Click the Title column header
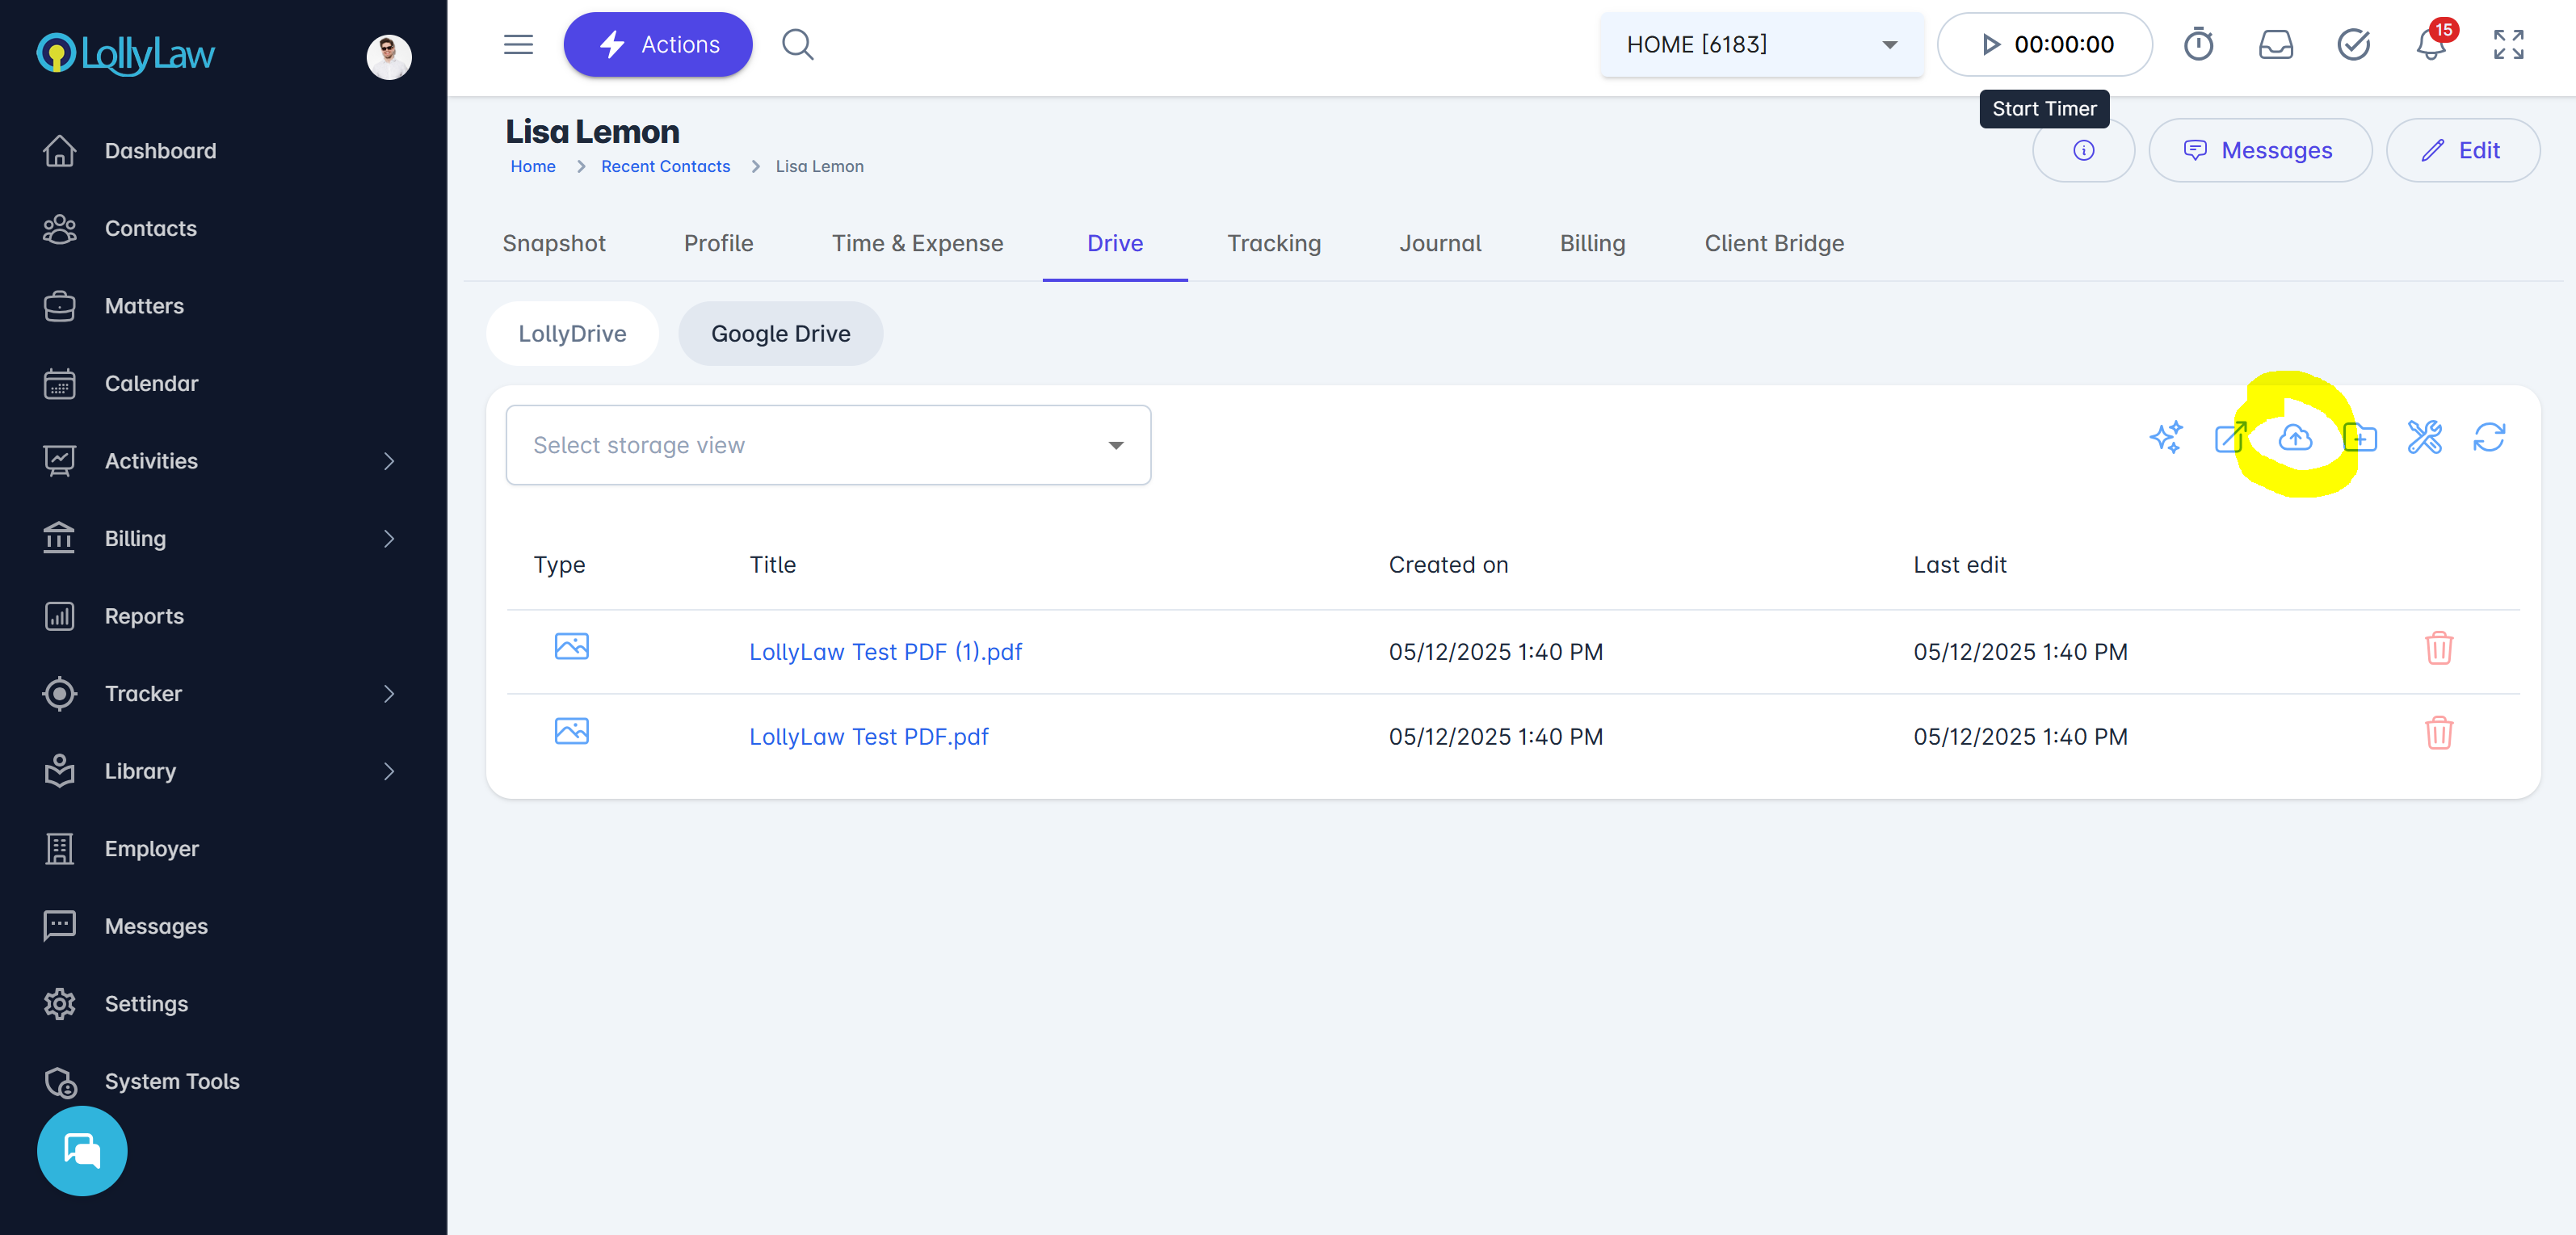2576x1235 pixels. 772,565
